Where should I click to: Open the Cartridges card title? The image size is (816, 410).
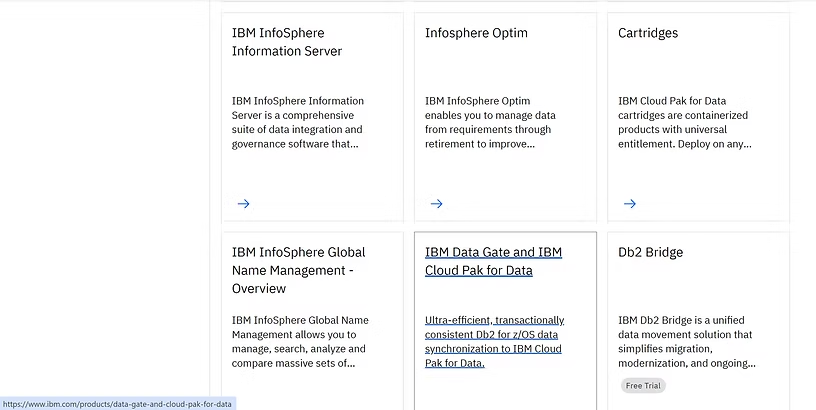click(x=648, y=33)
